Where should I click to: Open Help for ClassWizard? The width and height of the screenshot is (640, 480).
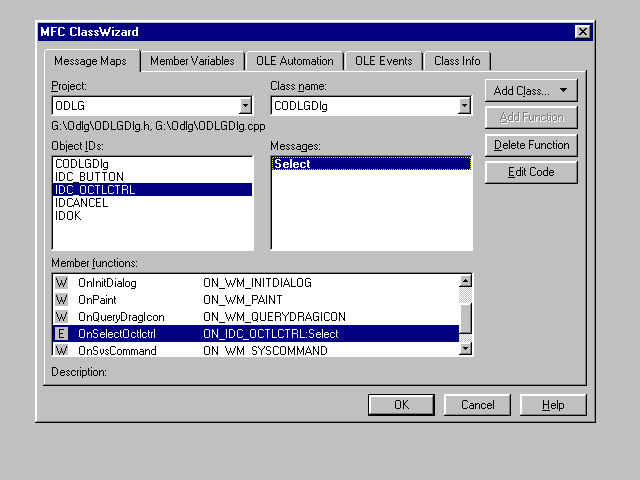coord(553,405)
